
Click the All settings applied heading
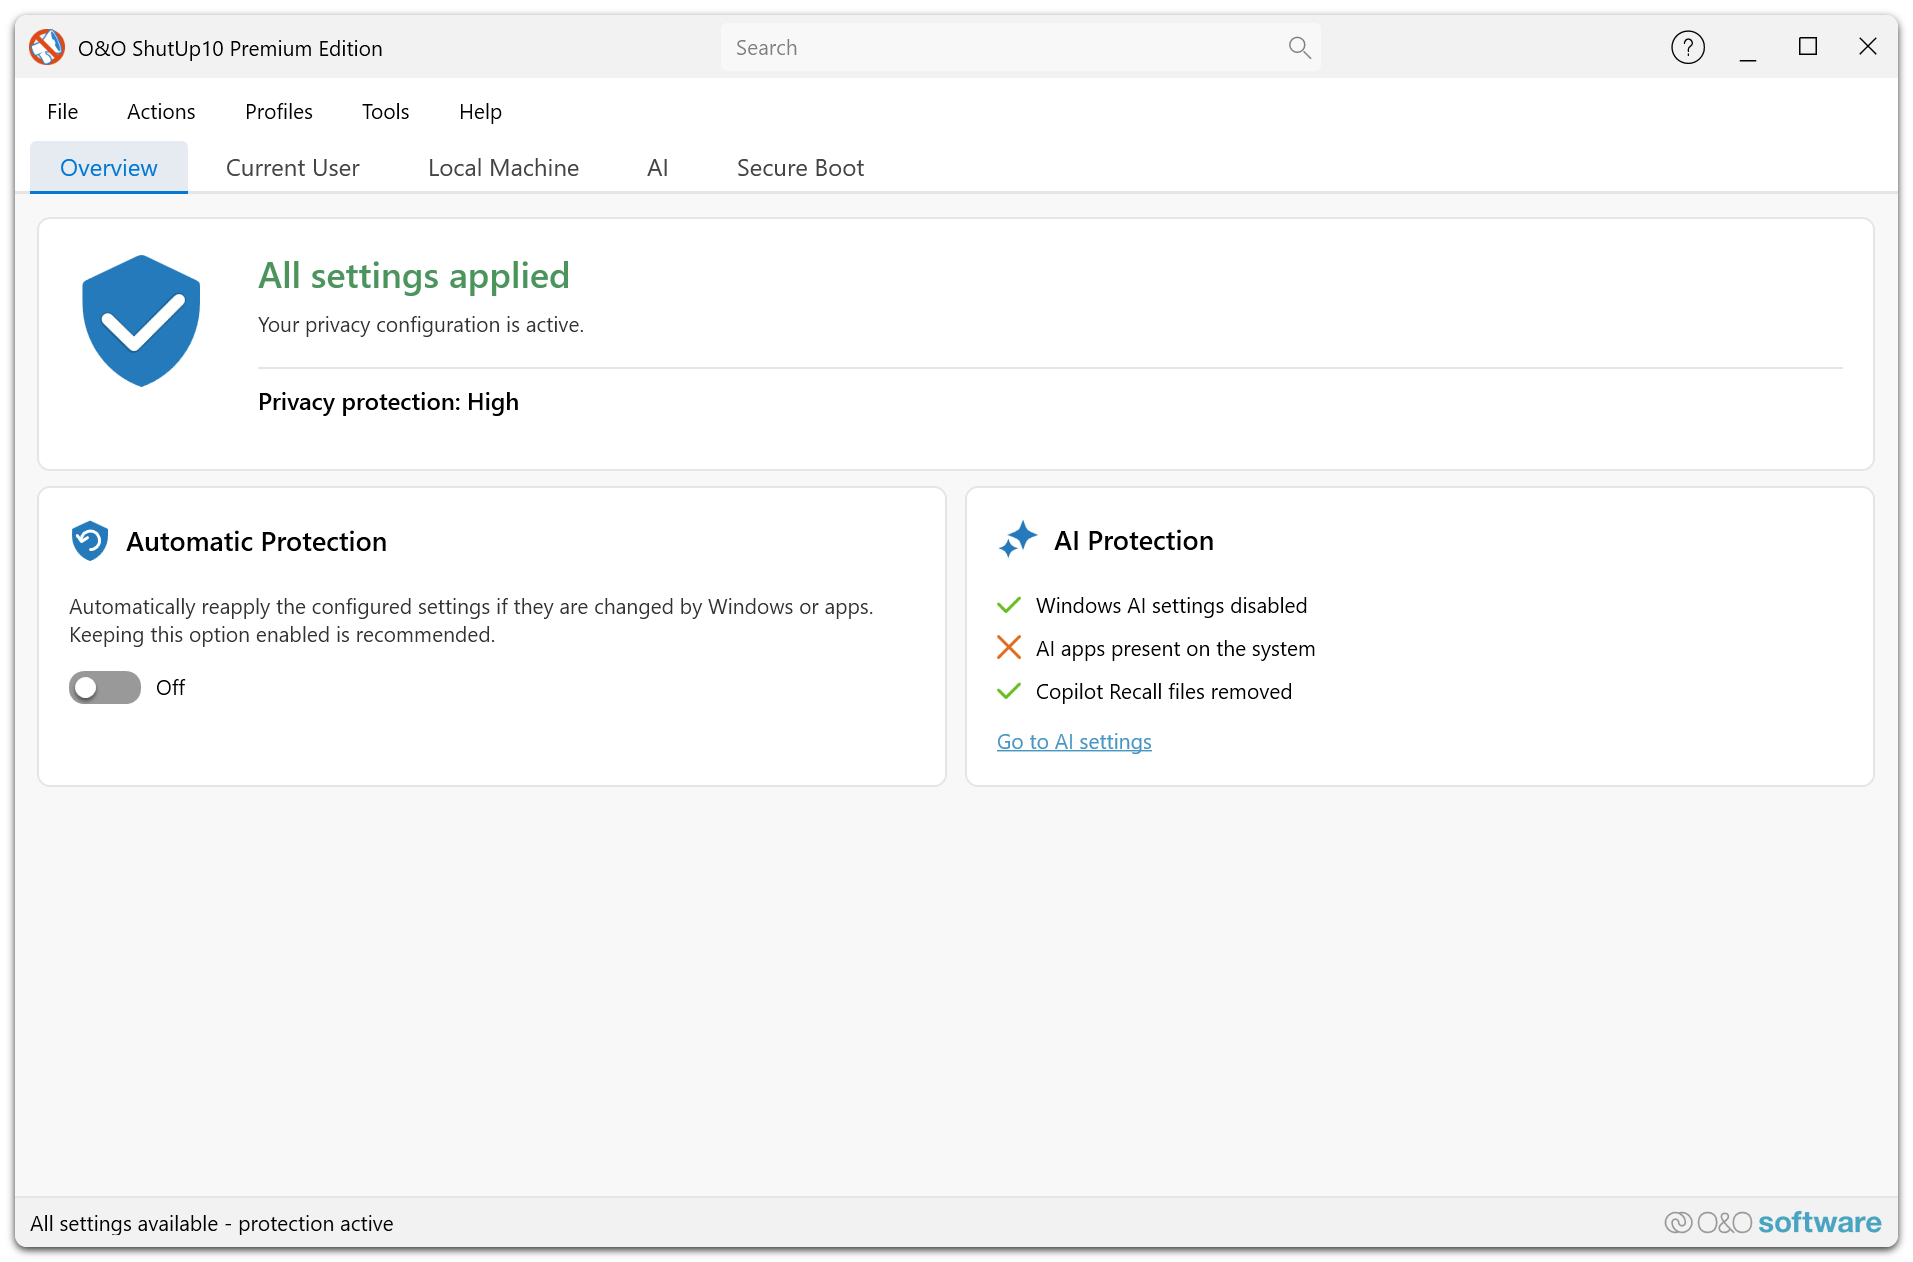414,275
